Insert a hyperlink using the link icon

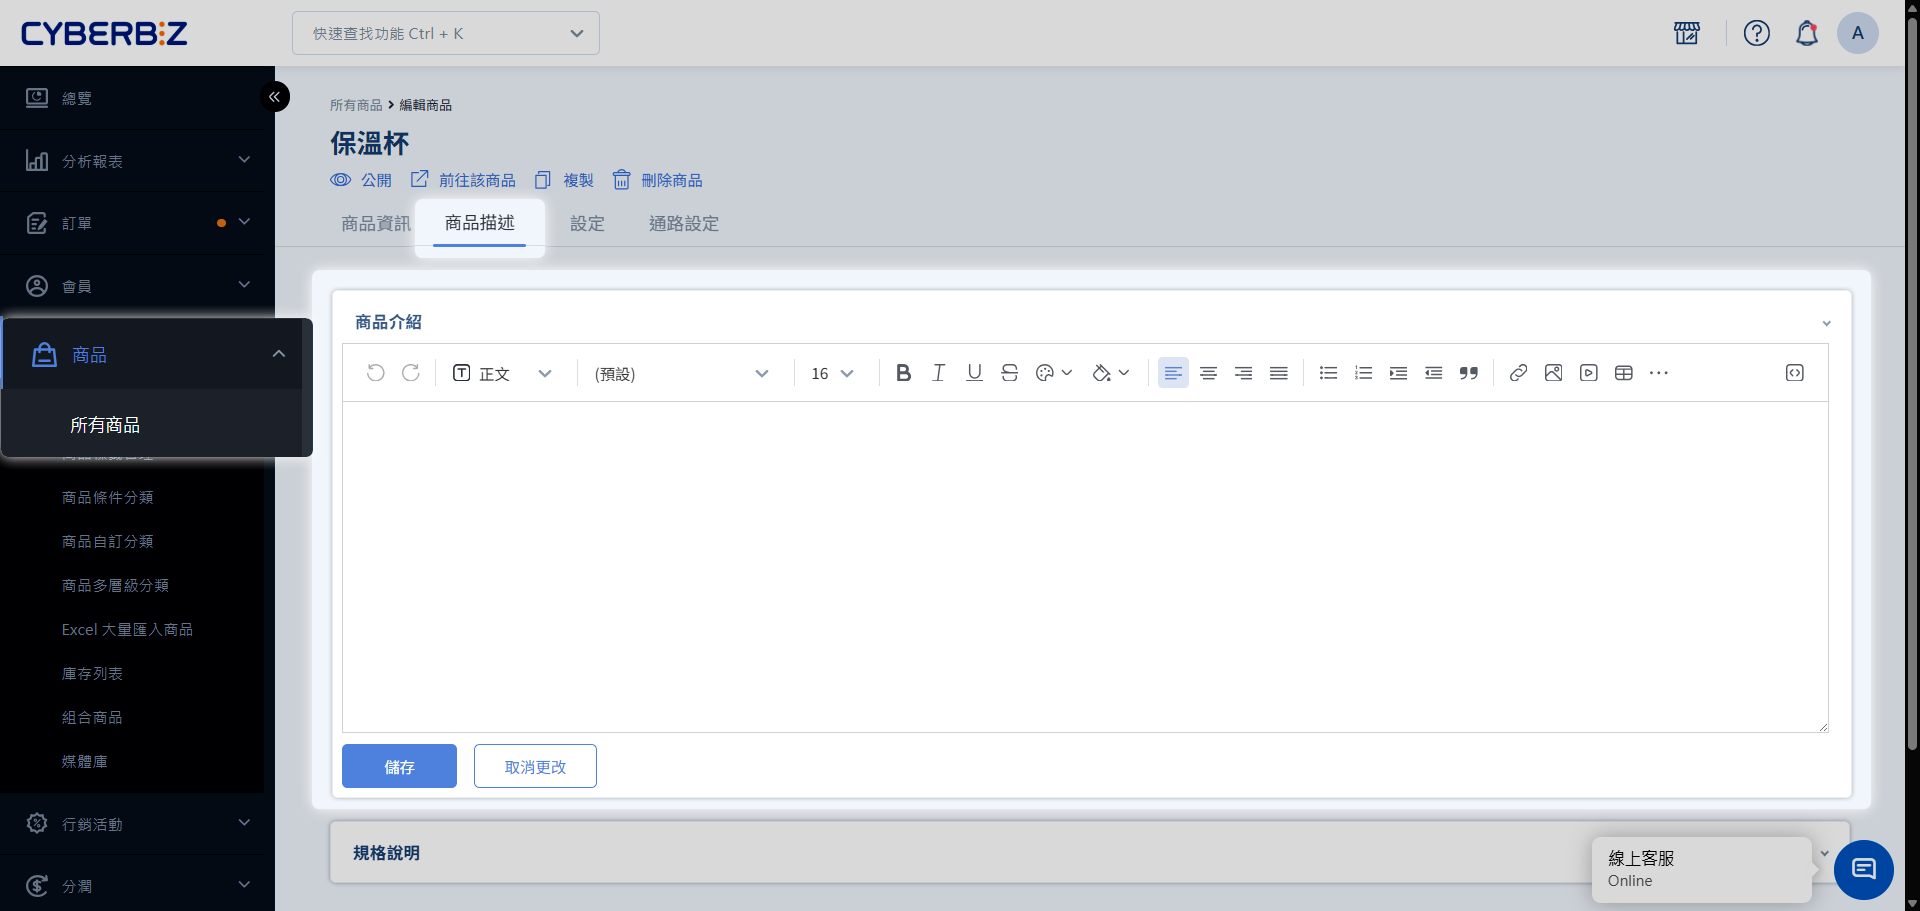coord(1518,373)
